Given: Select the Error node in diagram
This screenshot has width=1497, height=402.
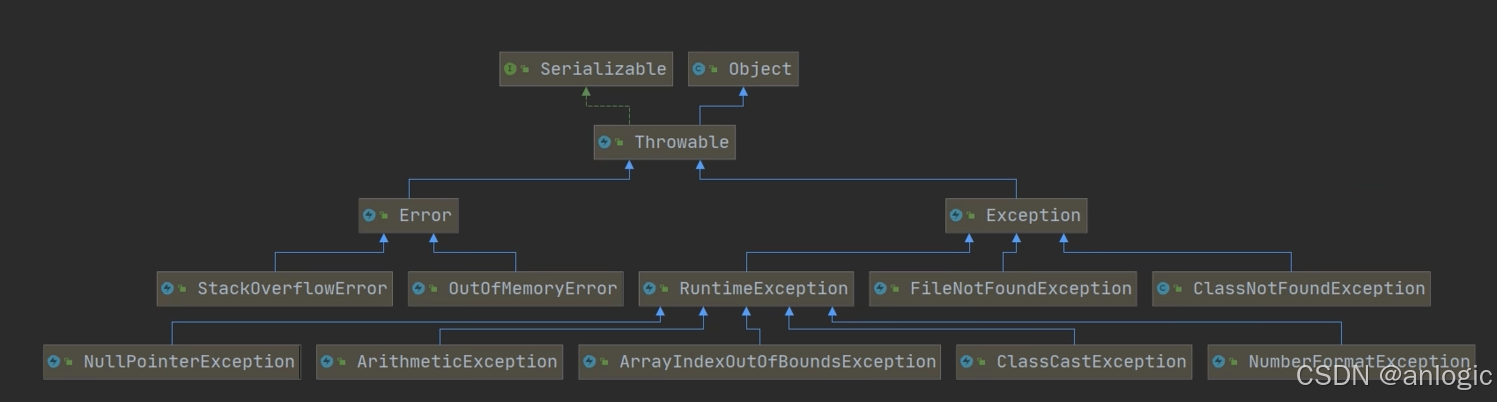Looking at the screenshot, I should tap(408, 215).
